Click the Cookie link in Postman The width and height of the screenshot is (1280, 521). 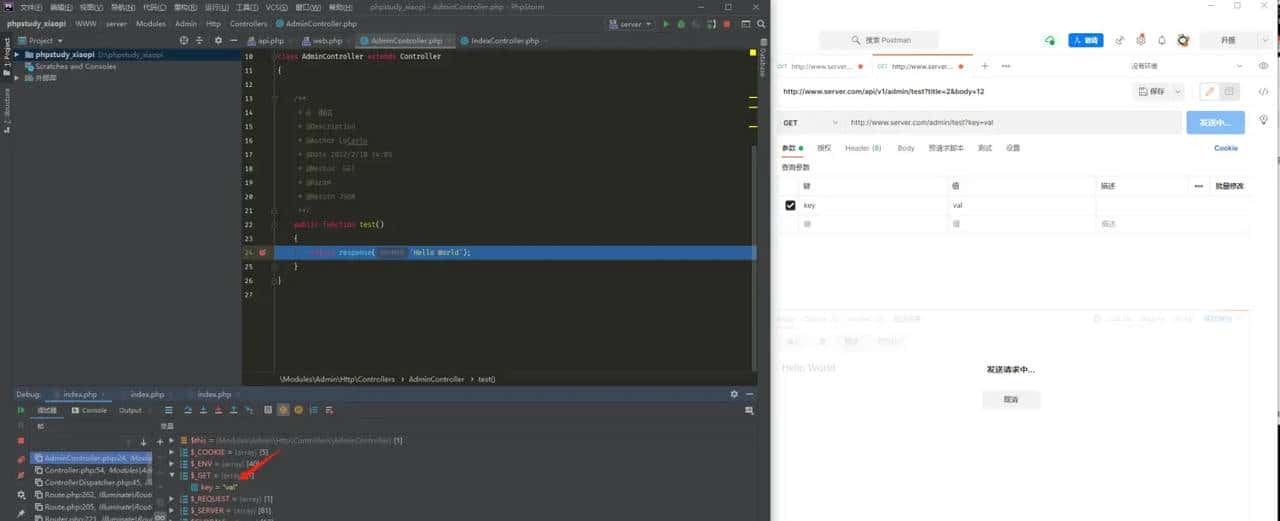(x=1225, y=148)
